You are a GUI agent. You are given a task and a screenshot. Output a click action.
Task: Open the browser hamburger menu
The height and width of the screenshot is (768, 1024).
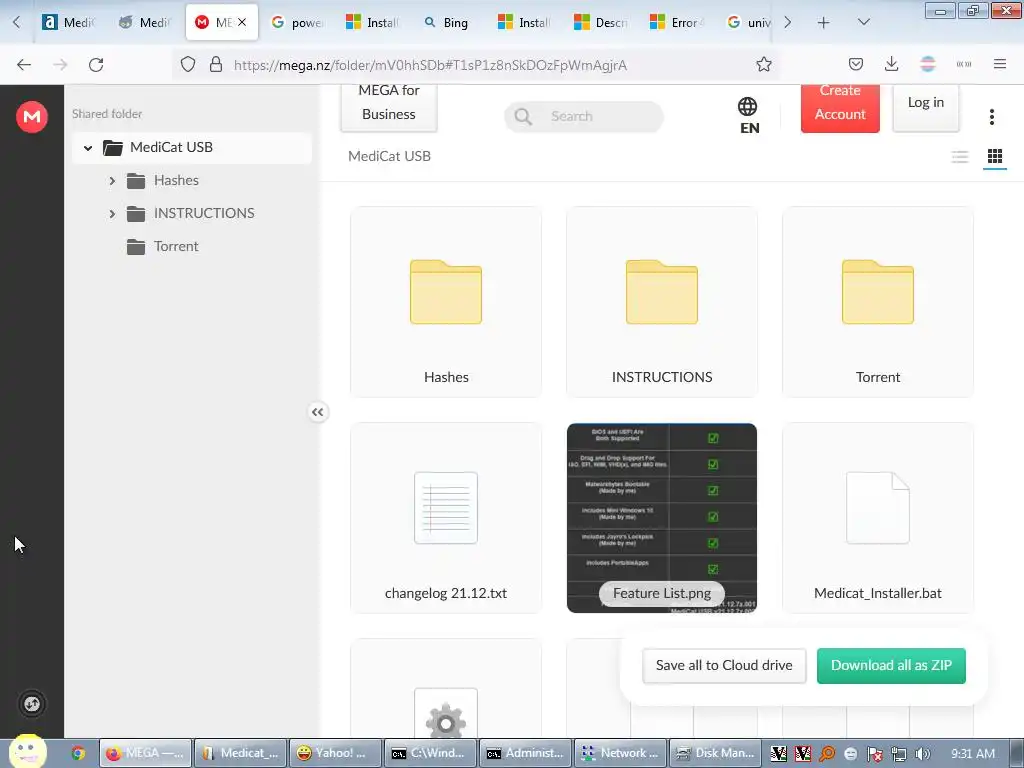coord(1000,64)
